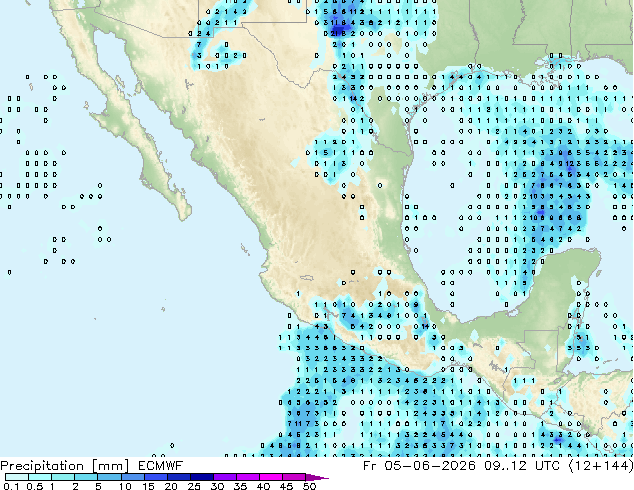This screenshot has height=490, width=634.
Task: Click the 20–25 mm legend color swatch
Action: pyautogui.click(x=179, y=477)
